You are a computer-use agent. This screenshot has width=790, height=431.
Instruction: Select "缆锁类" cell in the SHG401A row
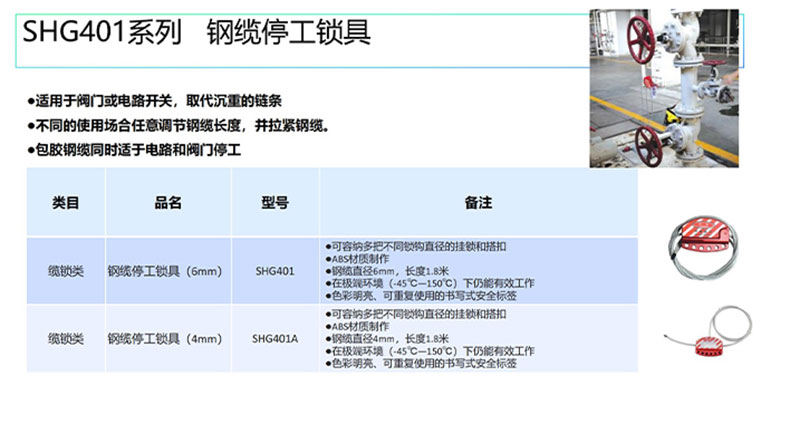coord(66,339)
